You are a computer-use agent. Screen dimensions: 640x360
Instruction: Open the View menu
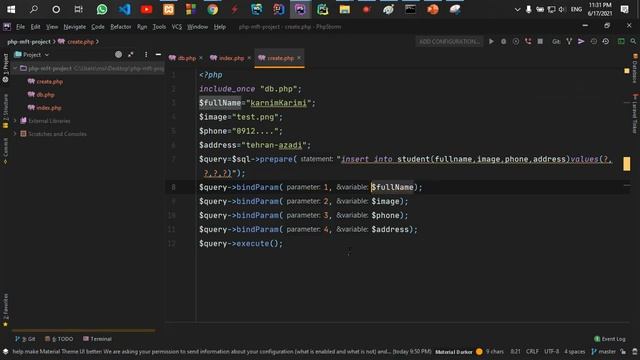pos(52,27)
